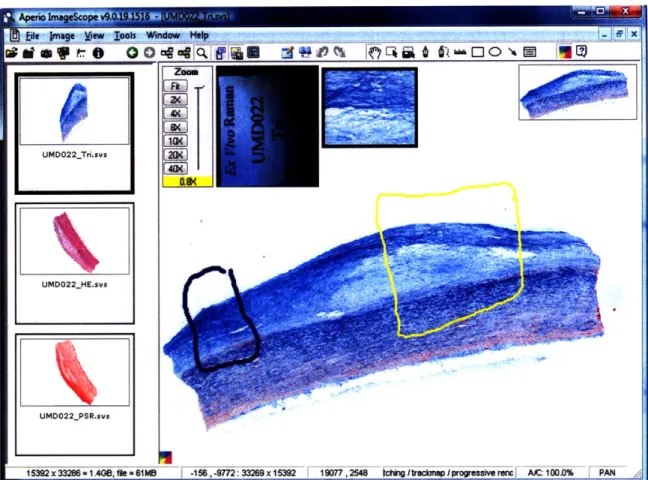
Task: Select the arrow annotation tool
Action: point(512,52)
